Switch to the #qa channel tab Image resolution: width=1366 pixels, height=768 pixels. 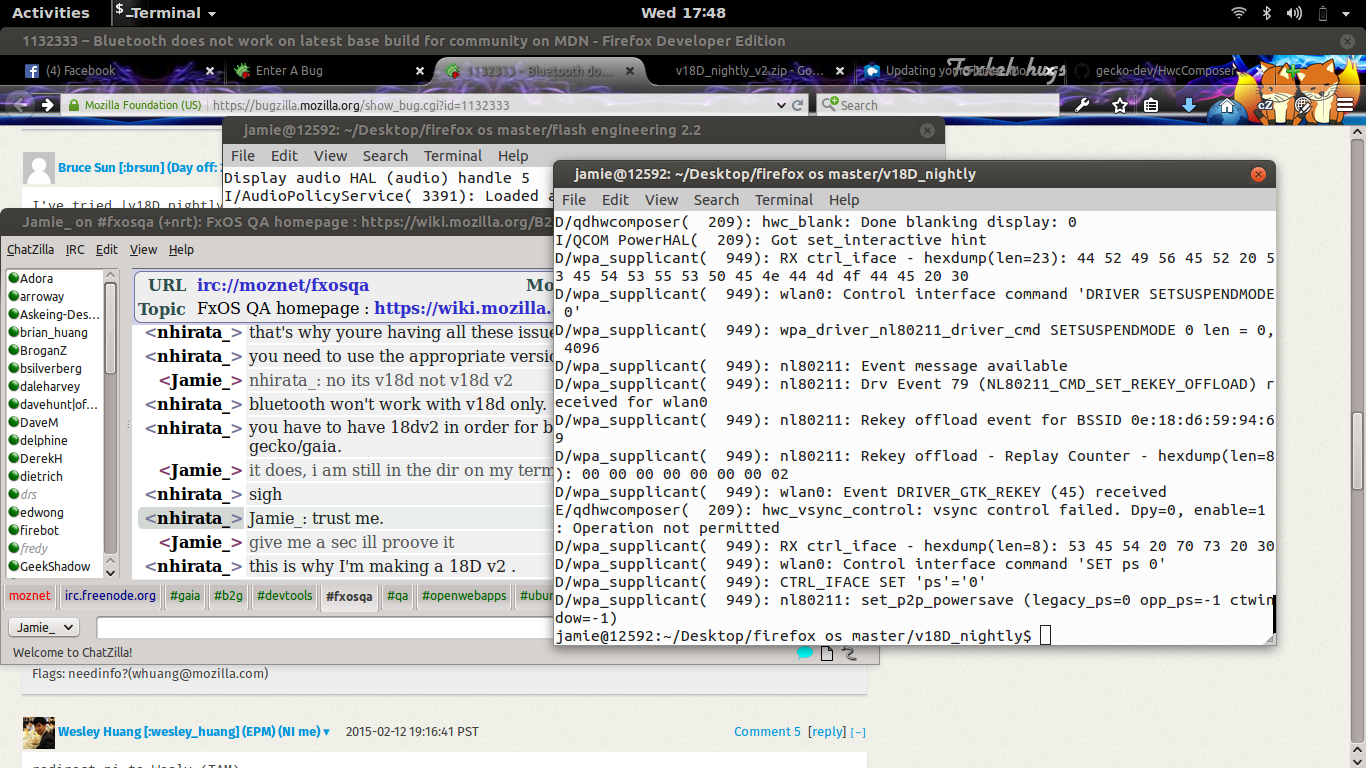coord(398,596)
